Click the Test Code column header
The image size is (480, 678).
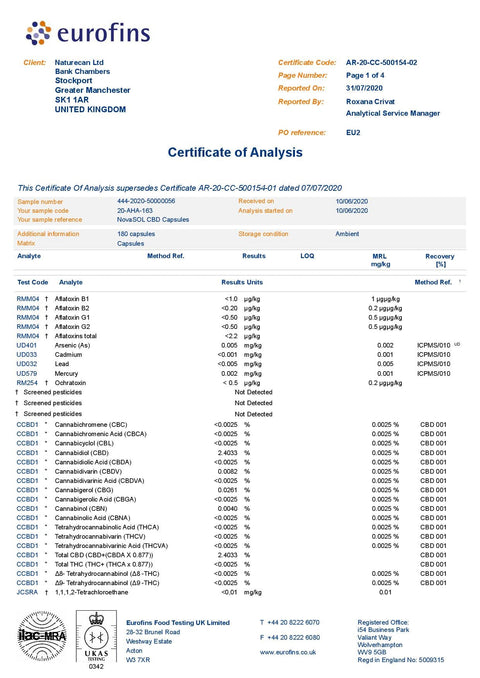point(32,282)
